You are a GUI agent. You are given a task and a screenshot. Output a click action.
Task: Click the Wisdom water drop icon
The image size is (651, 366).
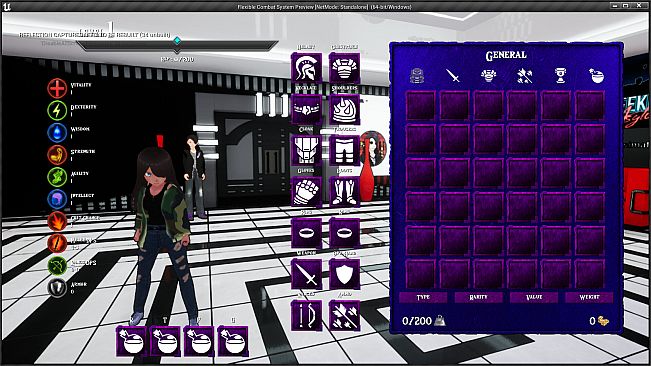tap(57, 132)
